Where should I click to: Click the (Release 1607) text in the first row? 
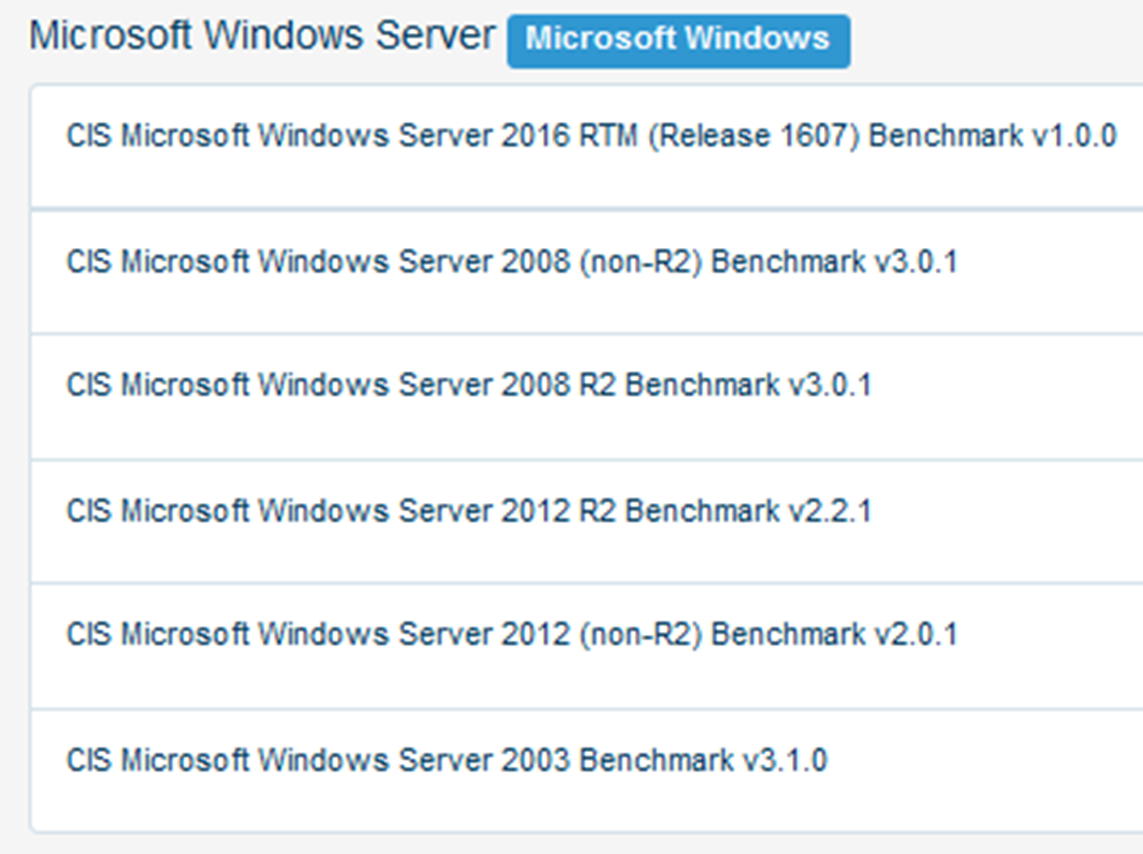[x=754, y=136]
